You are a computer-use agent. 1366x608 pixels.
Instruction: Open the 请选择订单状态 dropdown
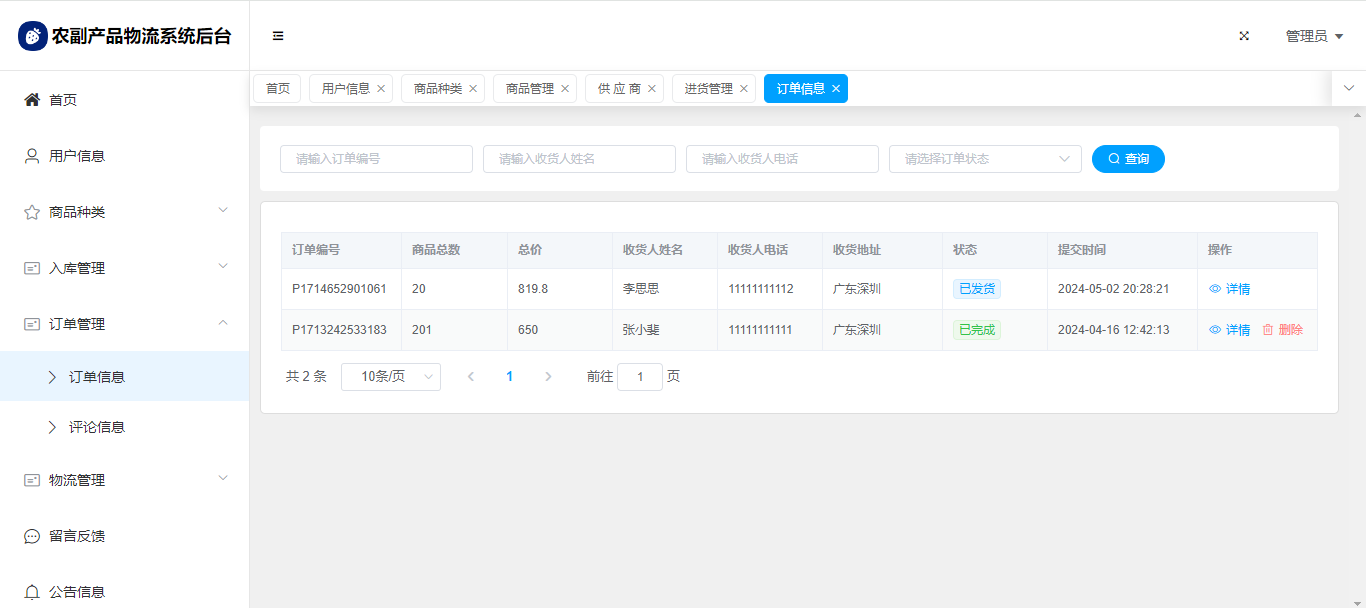tap(984, 159)
